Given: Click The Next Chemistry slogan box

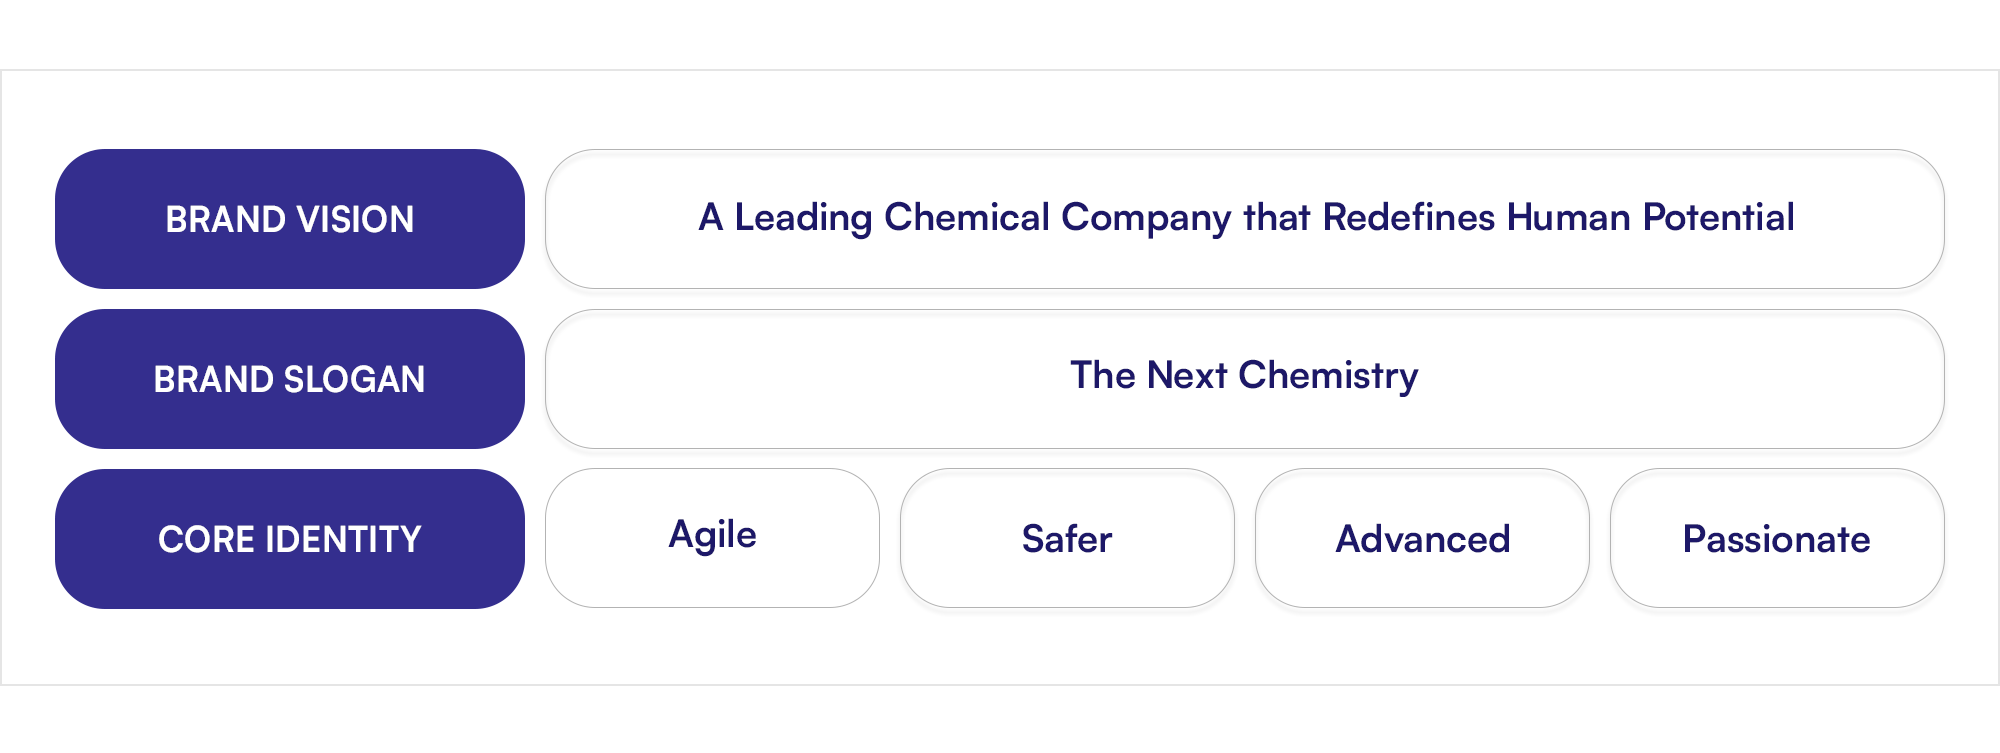Looking at the screenshot, I should (1245, 379).
